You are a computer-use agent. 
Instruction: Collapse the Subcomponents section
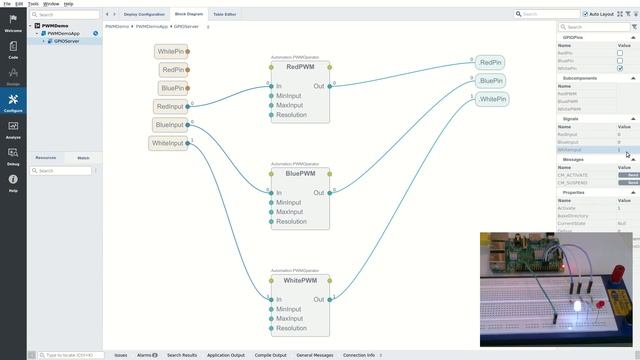pyautogui.click(x=633, y=78)
